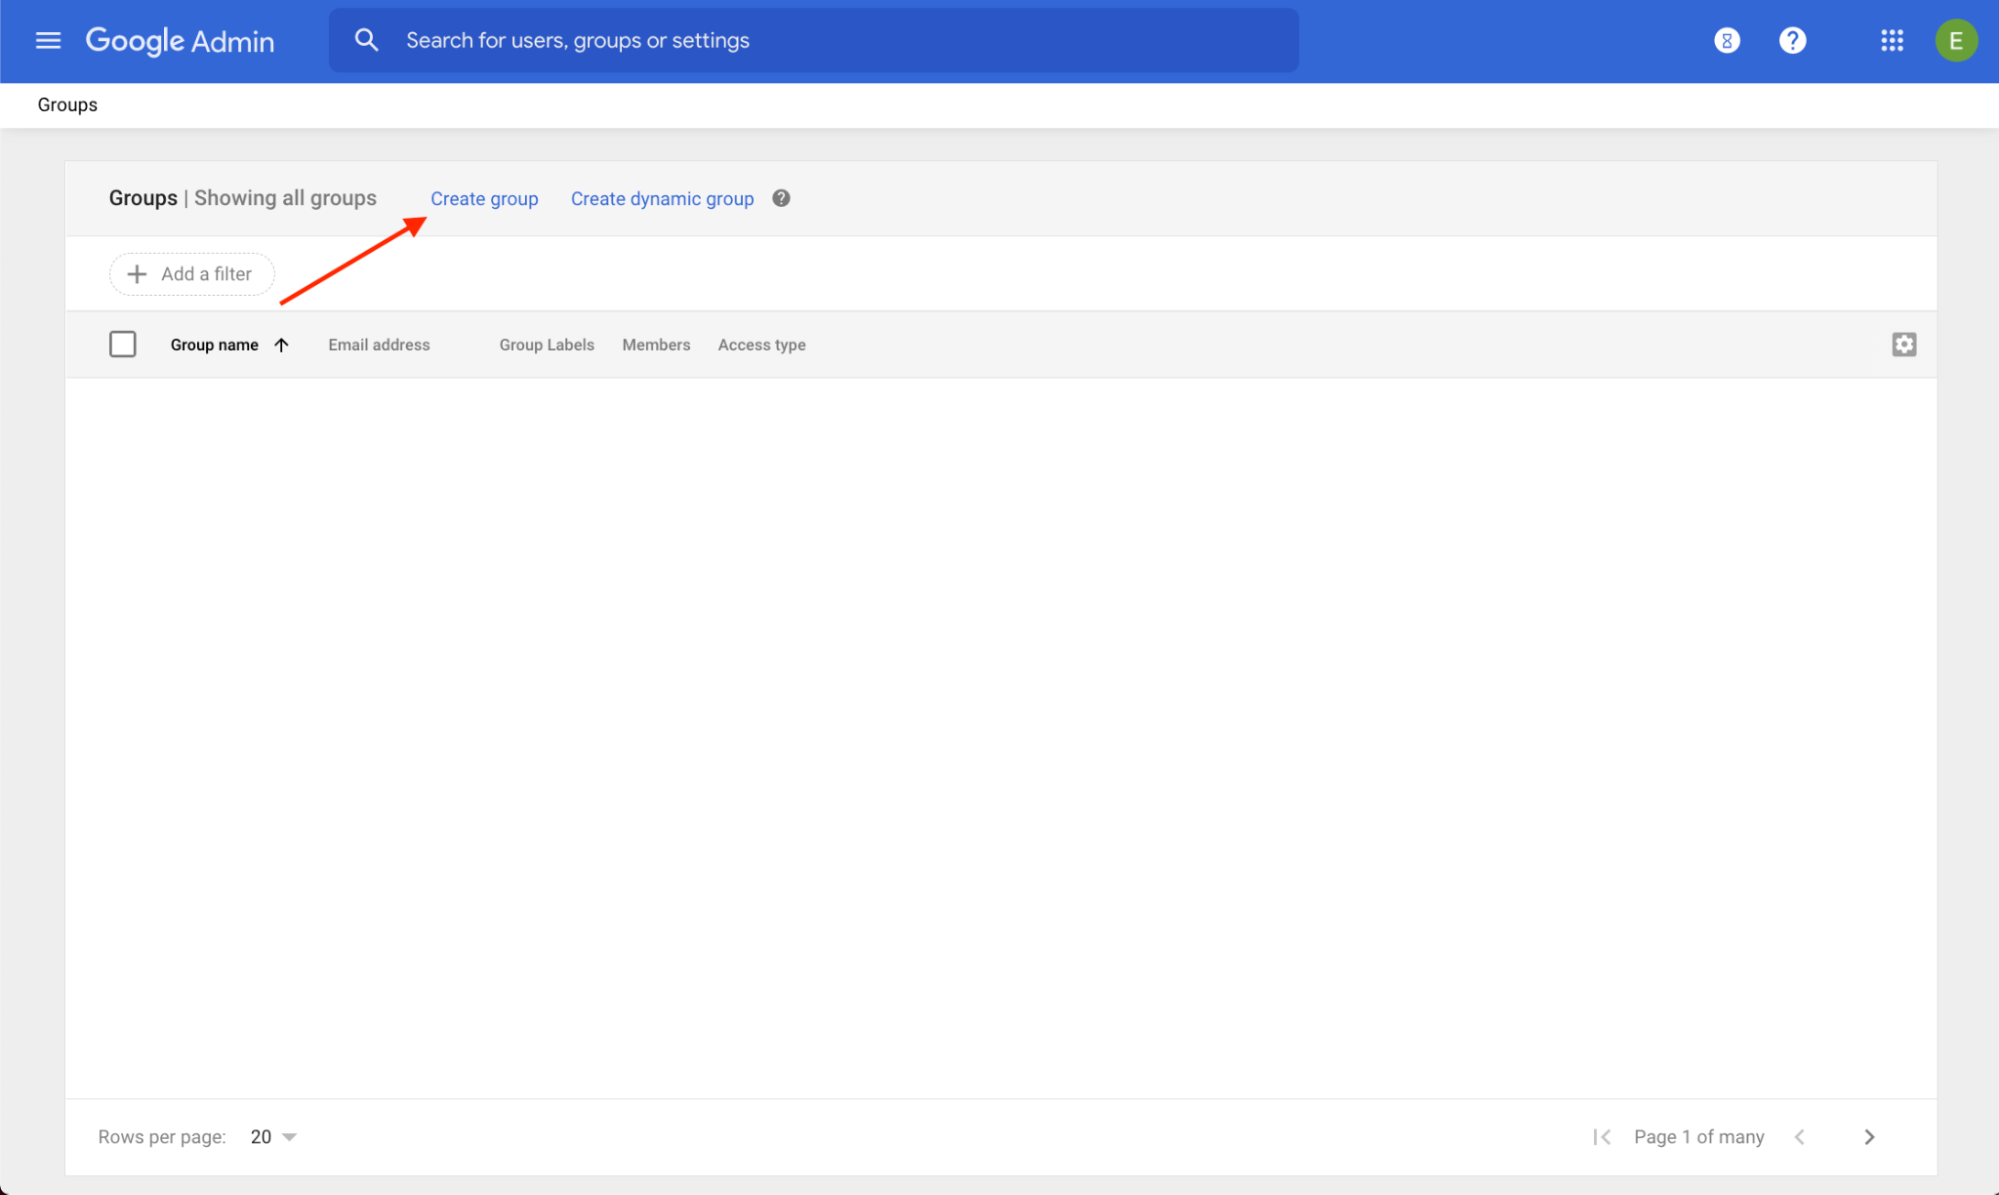Click the user account avatar icon

tap(1956, 40)
